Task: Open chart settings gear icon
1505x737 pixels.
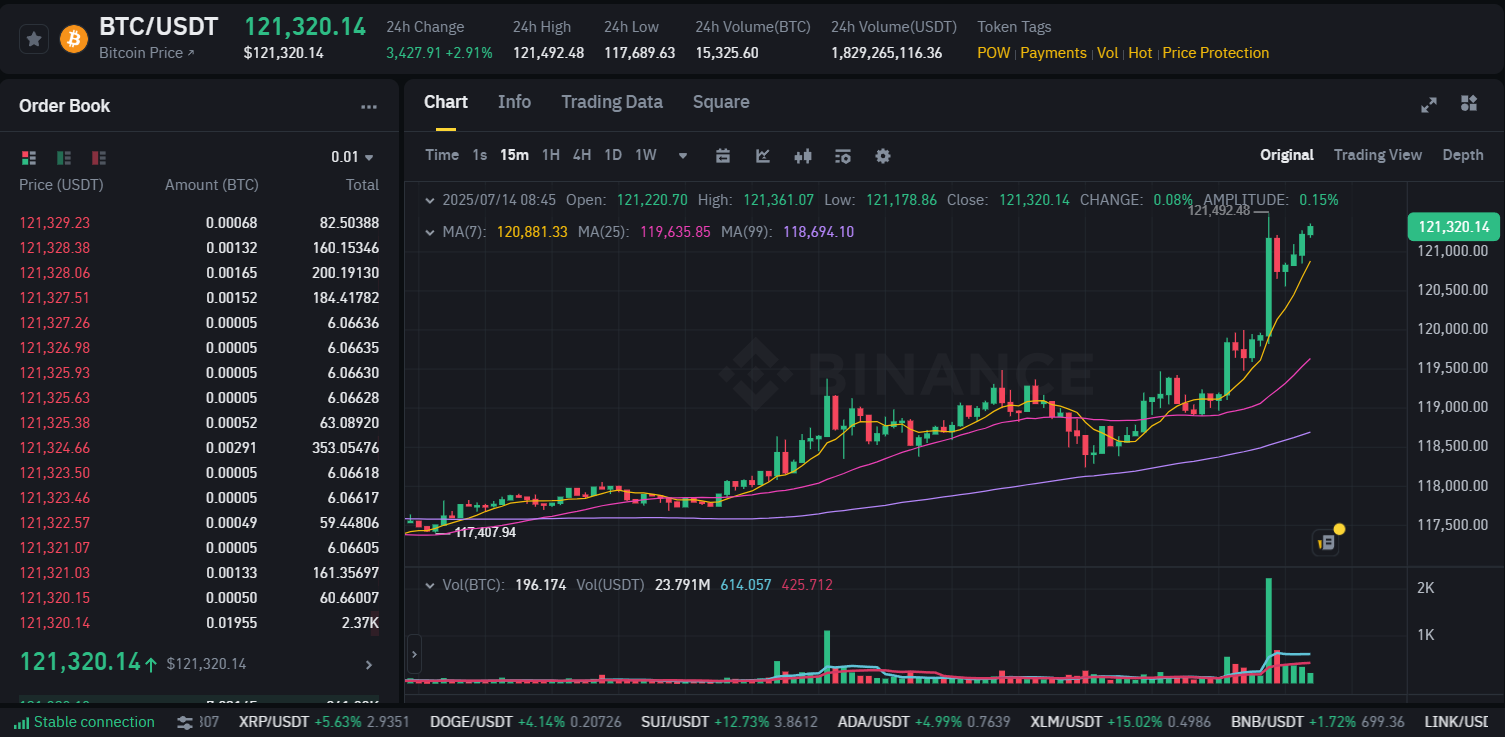Action: pyautogui.click(x=882, y=155)
